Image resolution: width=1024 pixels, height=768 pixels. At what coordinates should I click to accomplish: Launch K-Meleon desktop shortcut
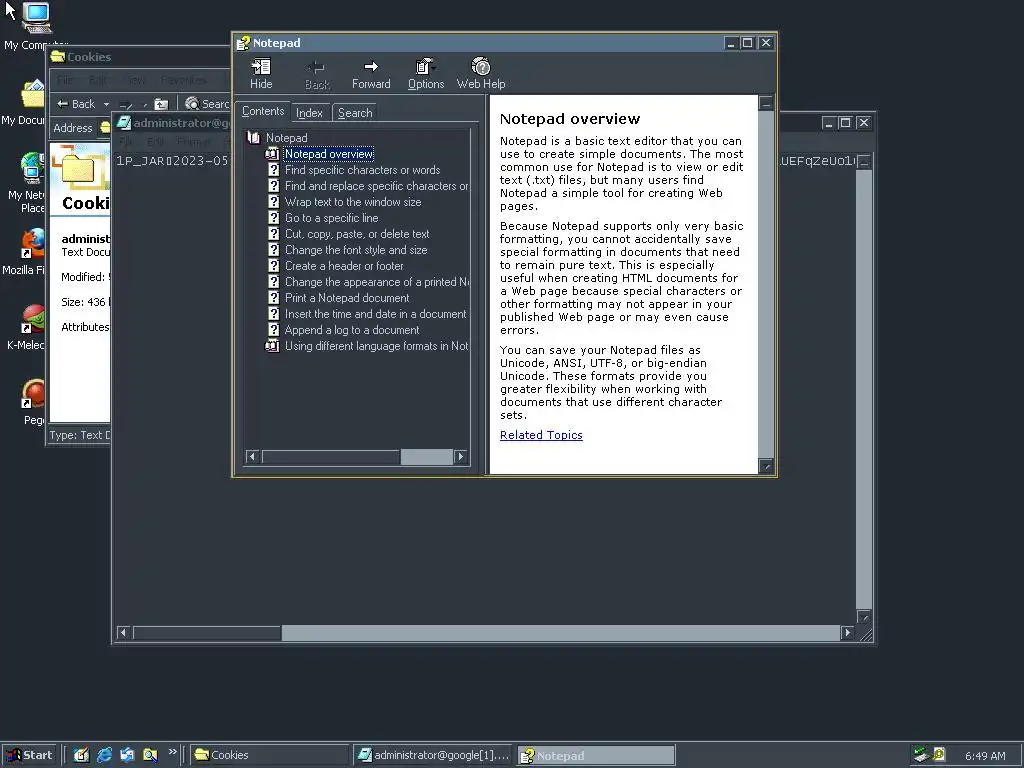click(26, 327)
